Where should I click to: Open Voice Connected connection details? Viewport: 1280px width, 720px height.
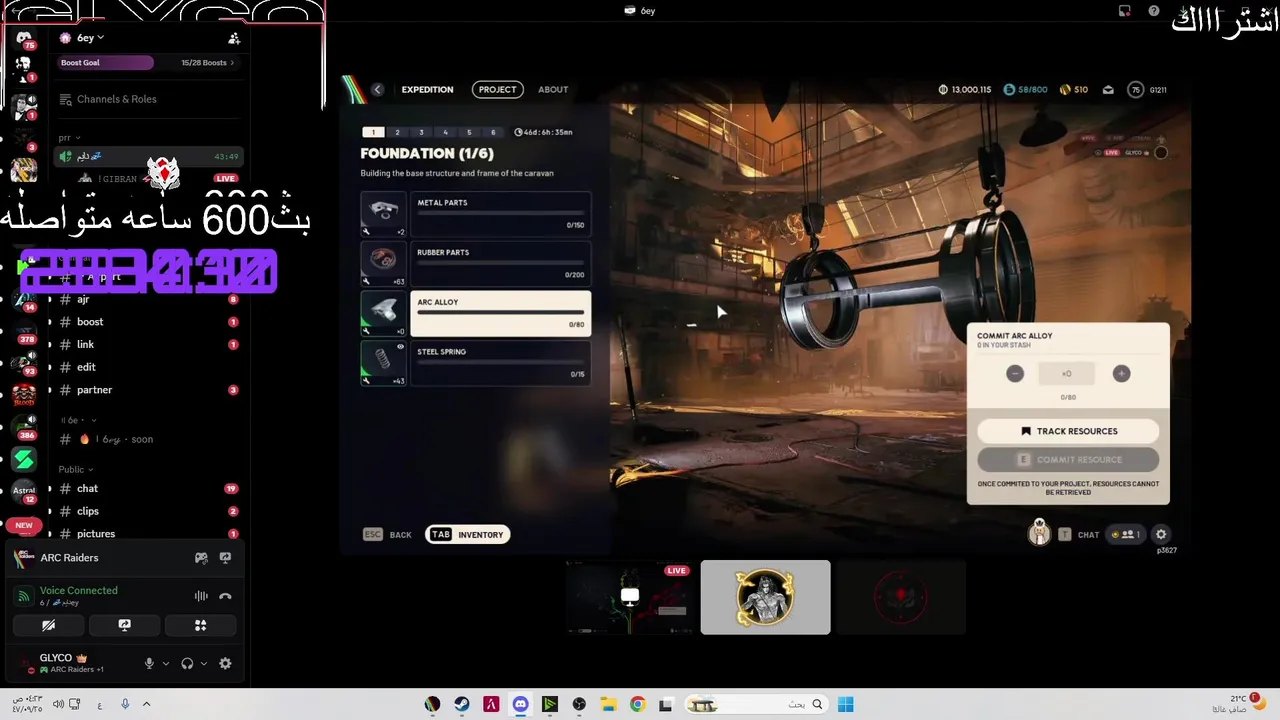79,590
